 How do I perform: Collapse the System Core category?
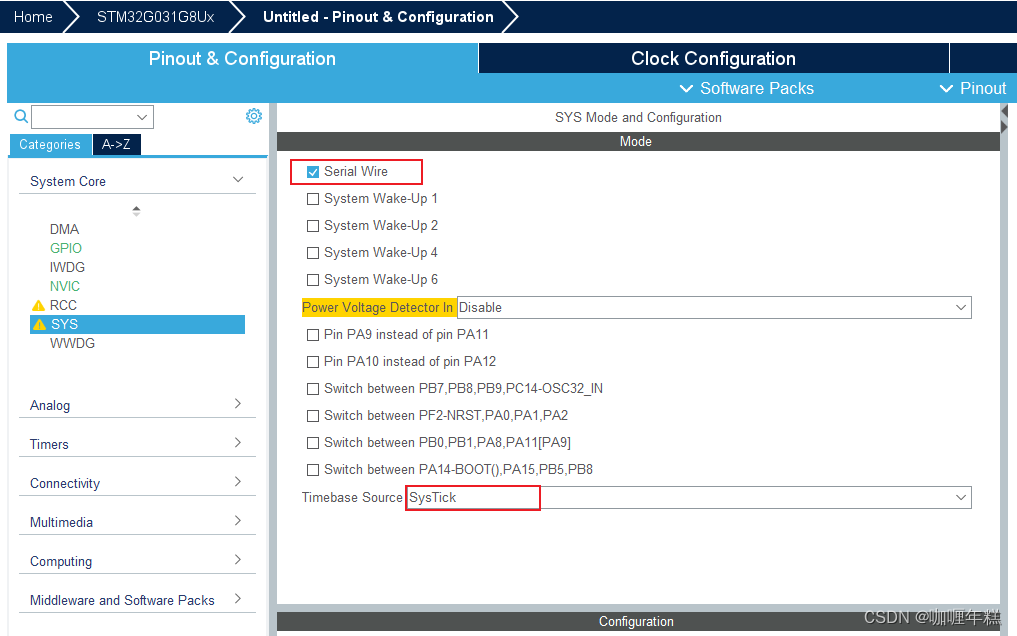coord(238,180)
